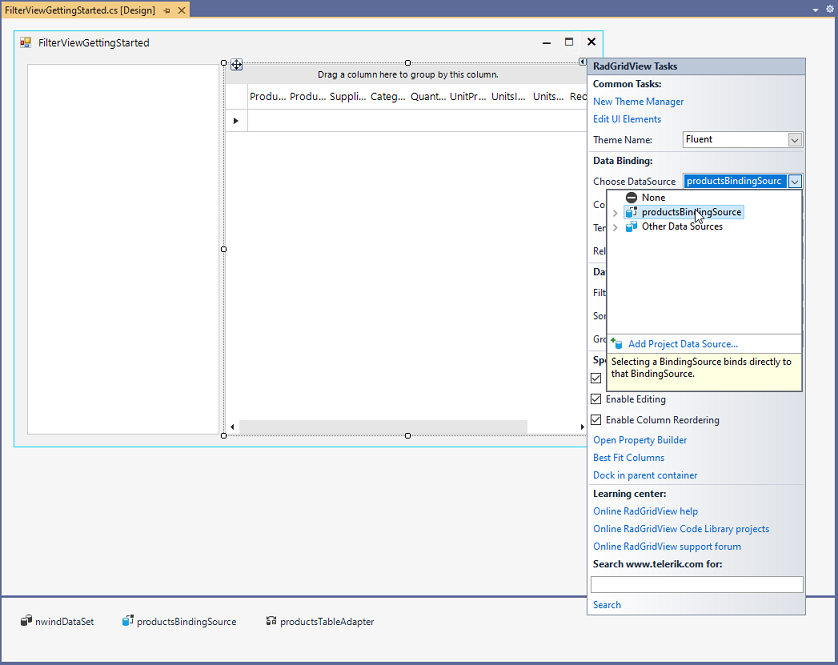
Task: Disable Enable Column Reordering
Action: [x=596, y=419]
